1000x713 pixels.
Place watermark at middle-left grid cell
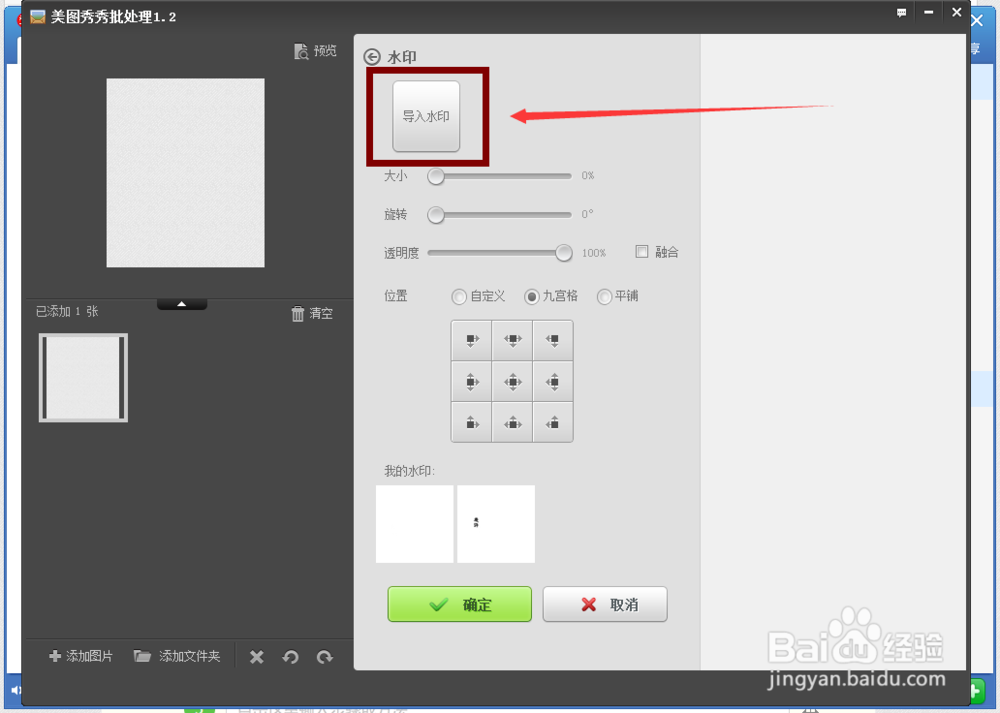[x=471, y=381]
